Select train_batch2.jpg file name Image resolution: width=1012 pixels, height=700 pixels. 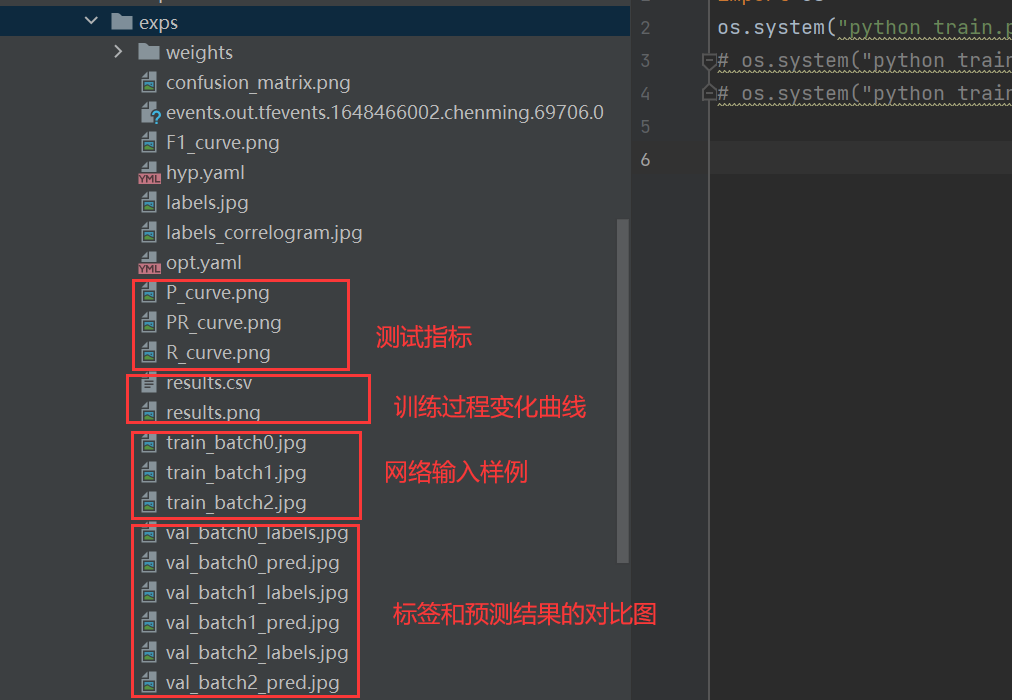tap(236, 503)
